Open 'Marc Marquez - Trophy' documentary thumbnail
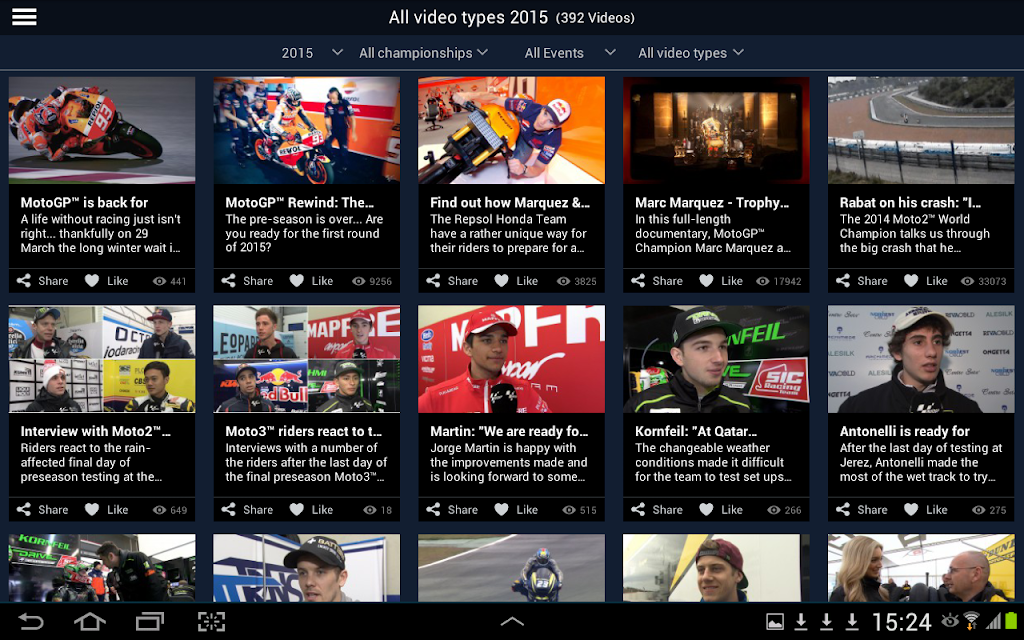 click(x=716, y=130)
